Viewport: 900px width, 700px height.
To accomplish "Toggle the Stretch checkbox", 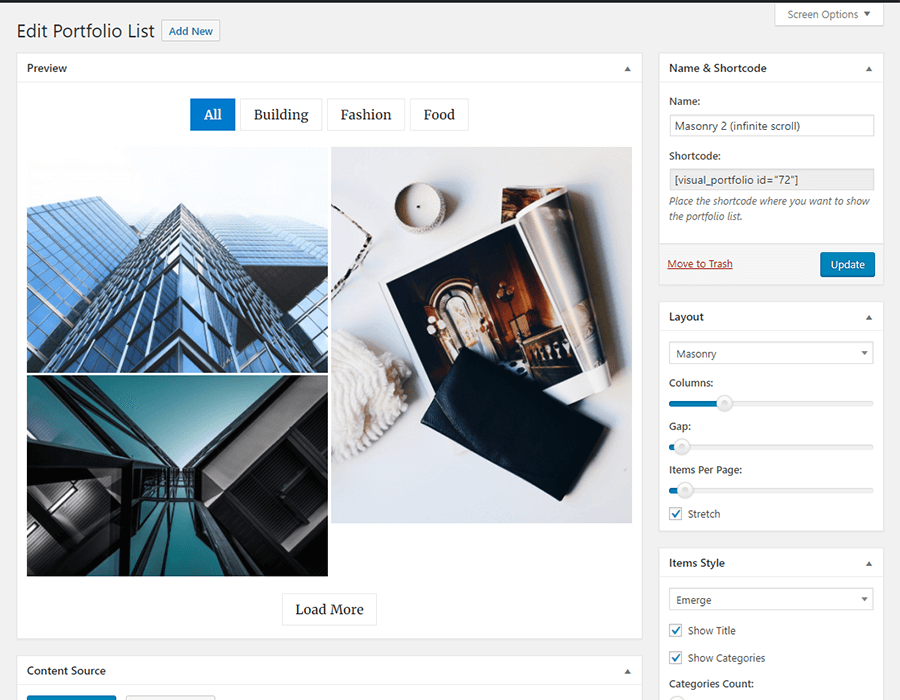I will pos(676,514).
